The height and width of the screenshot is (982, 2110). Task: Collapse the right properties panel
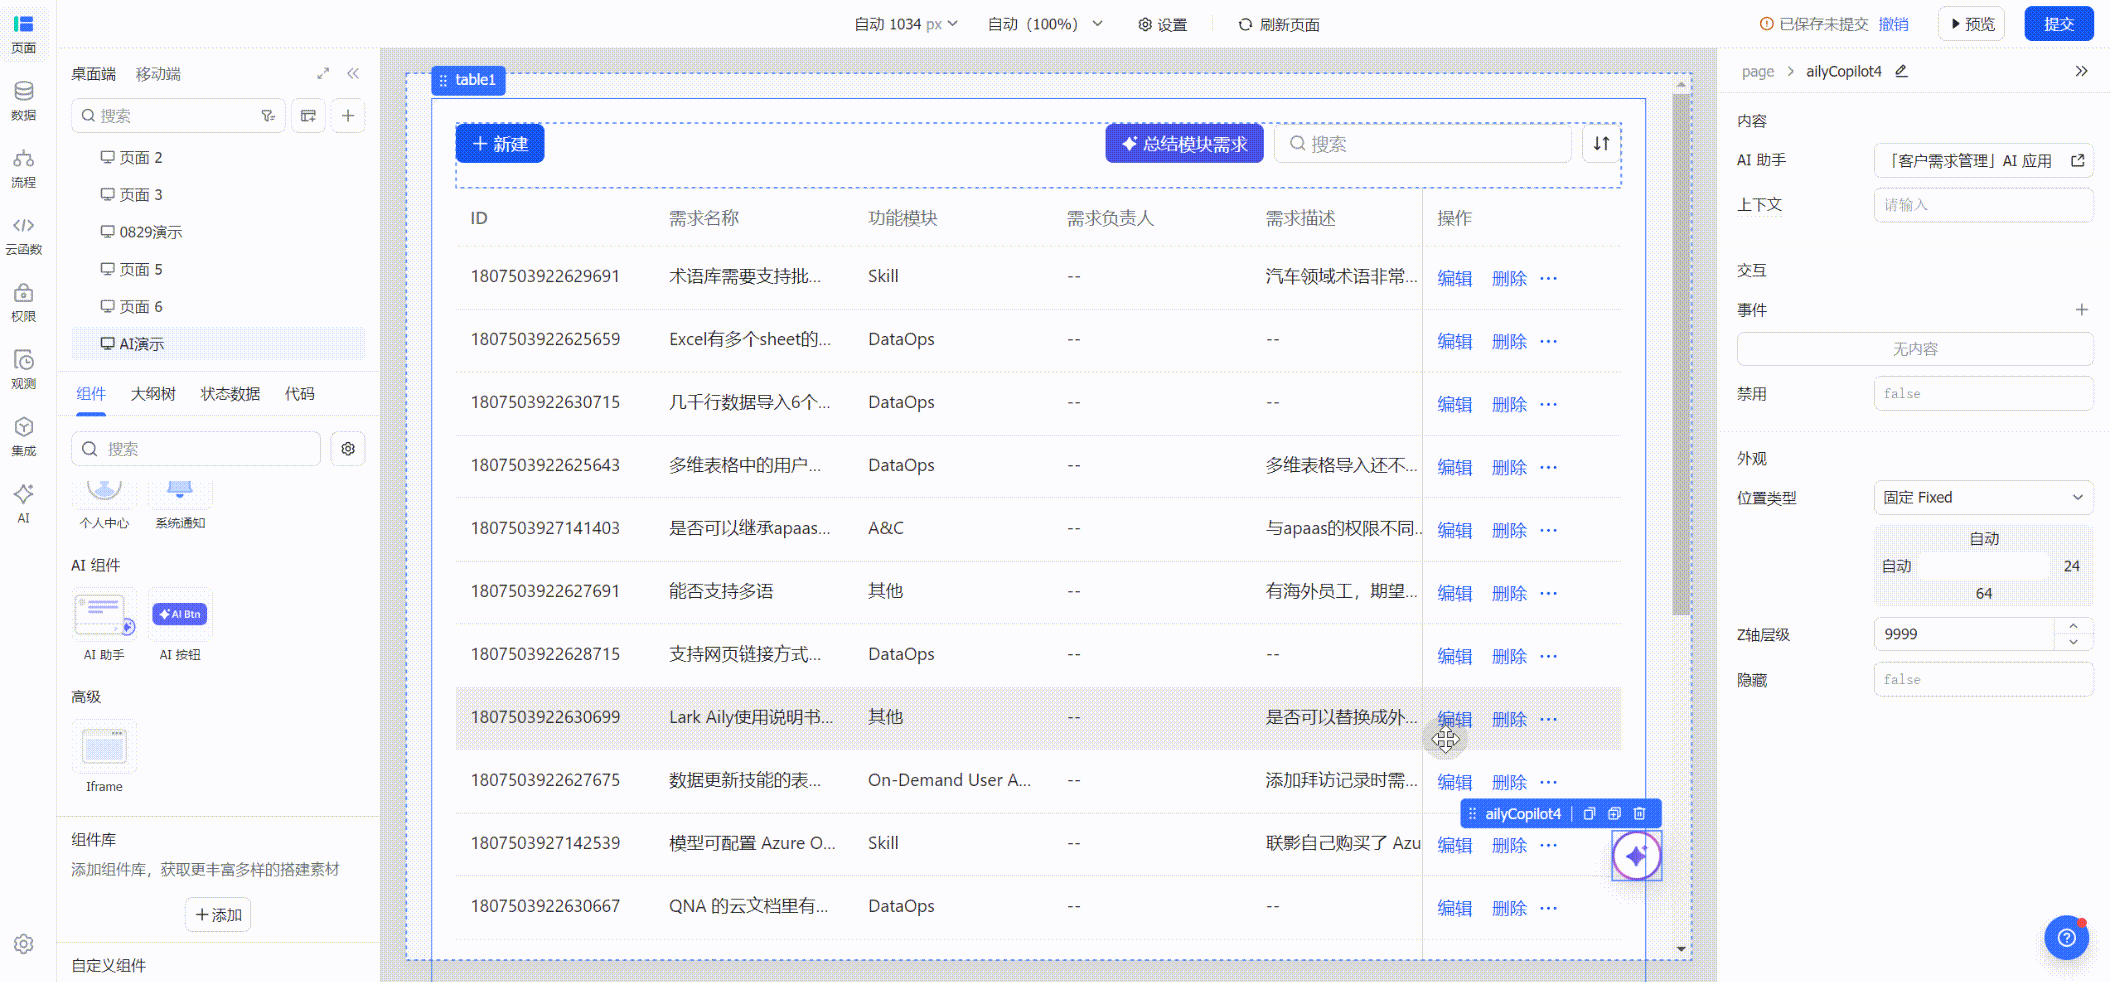pos(2081,71)
